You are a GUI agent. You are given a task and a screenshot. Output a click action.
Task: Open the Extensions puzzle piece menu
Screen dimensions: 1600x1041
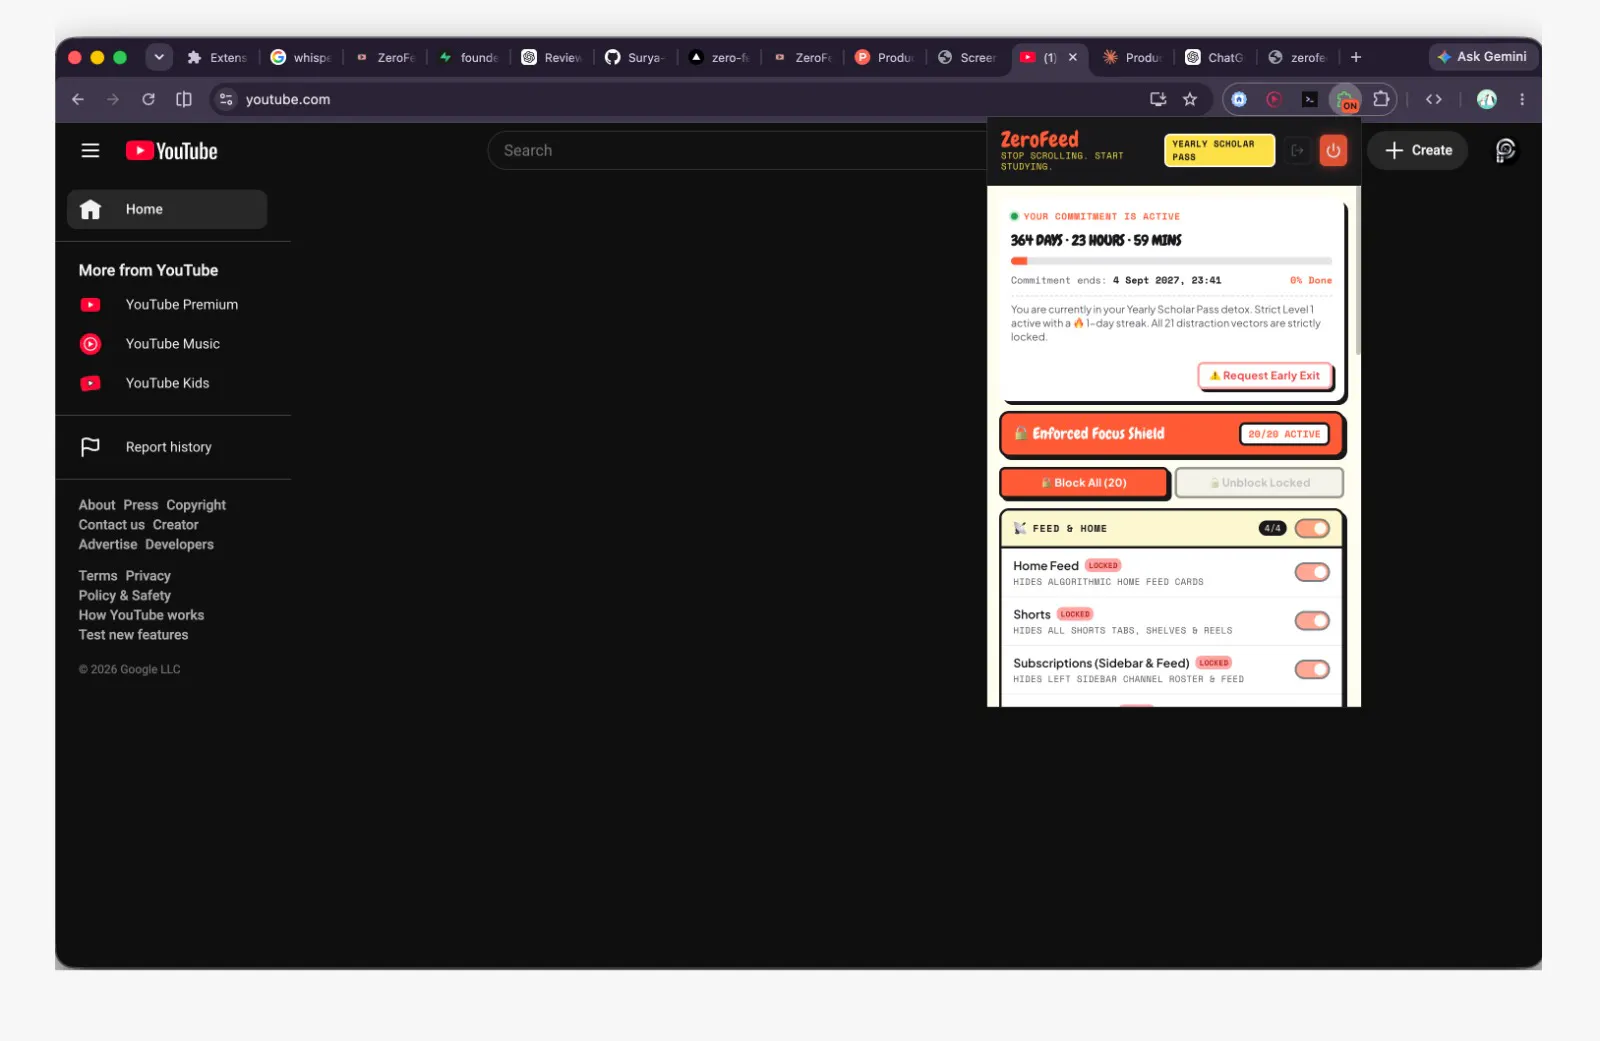click(1381, 99)
